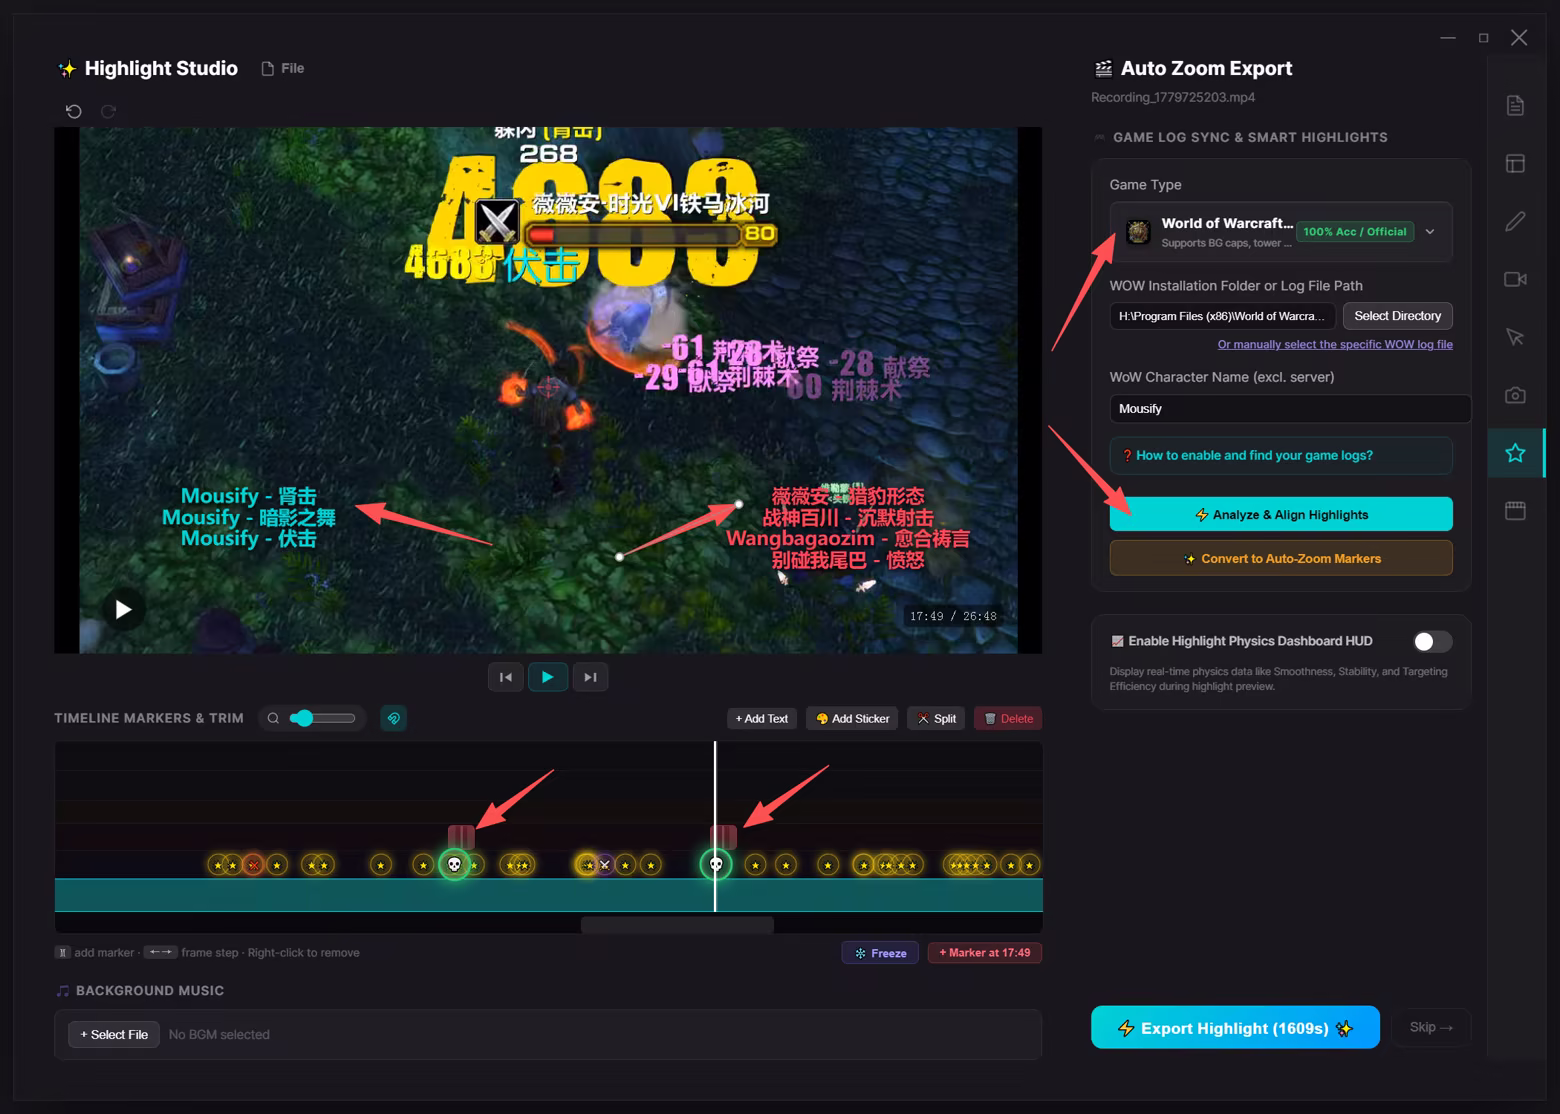
Task: Click the Add Text button
Action: coord(762,718)
